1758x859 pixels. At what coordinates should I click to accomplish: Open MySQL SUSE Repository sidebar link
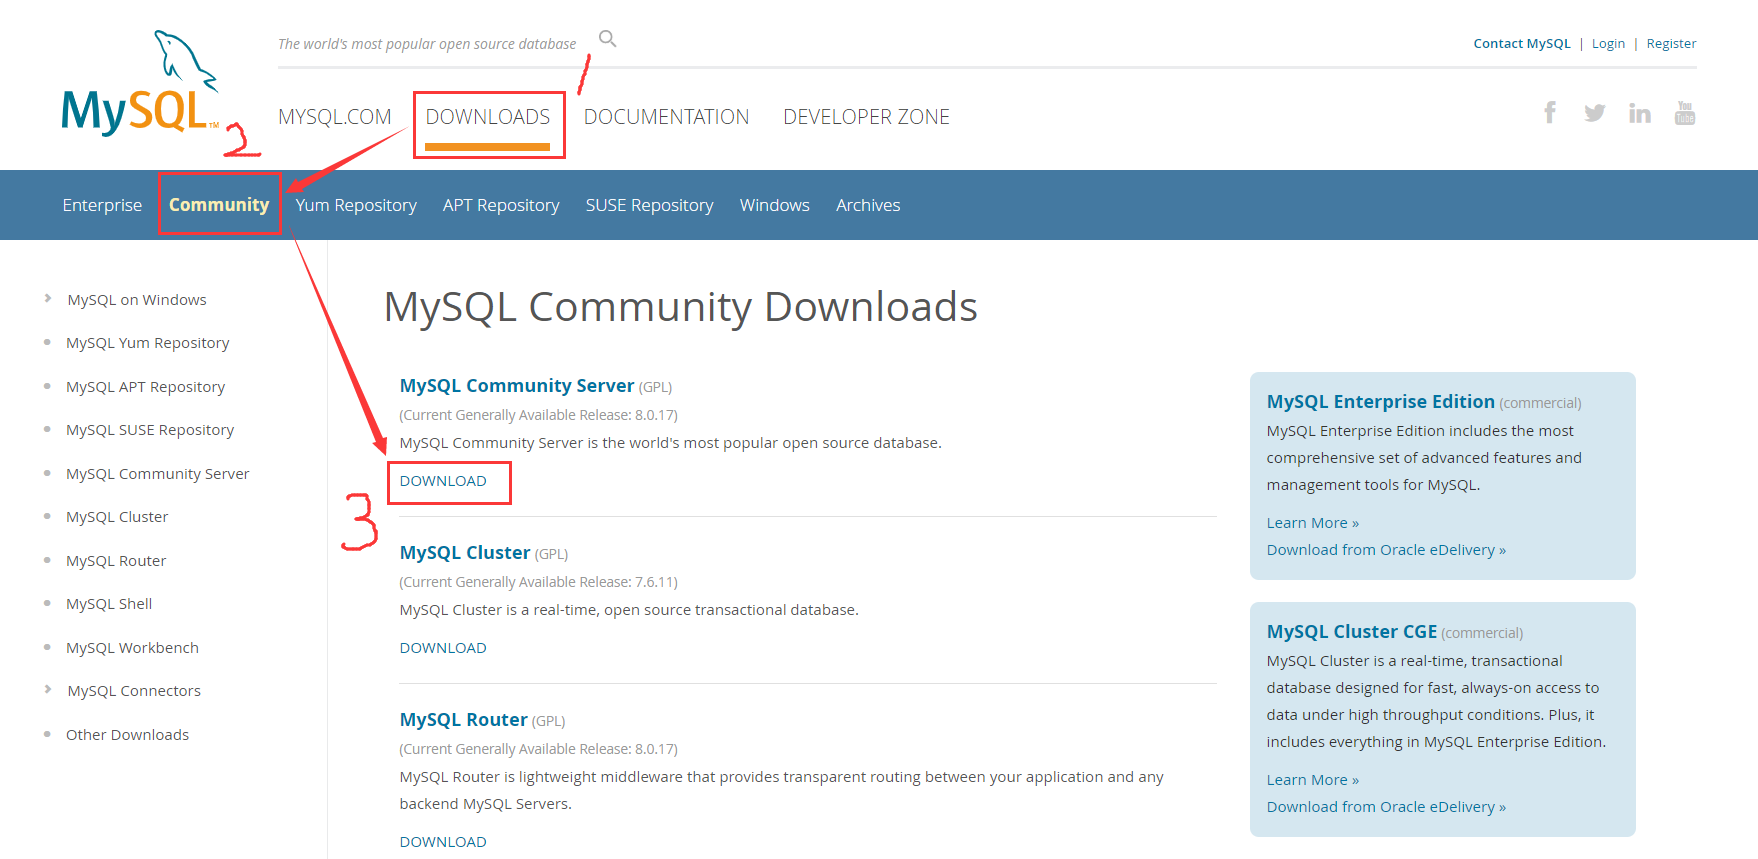point(150,430)
